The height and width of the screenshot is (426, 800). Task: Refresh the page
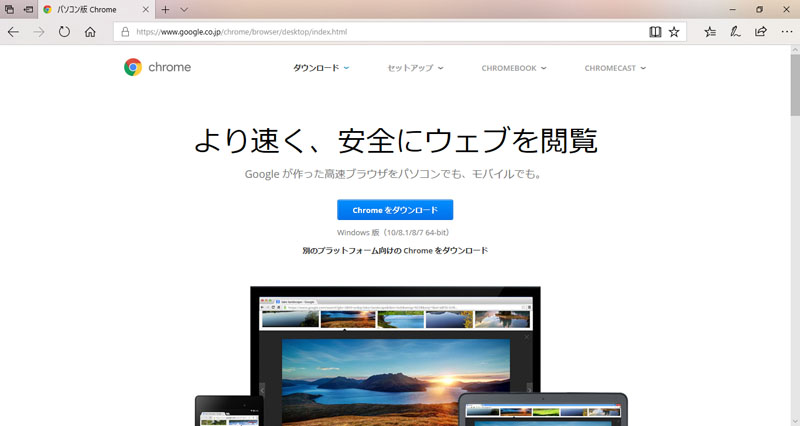(64, 32)
